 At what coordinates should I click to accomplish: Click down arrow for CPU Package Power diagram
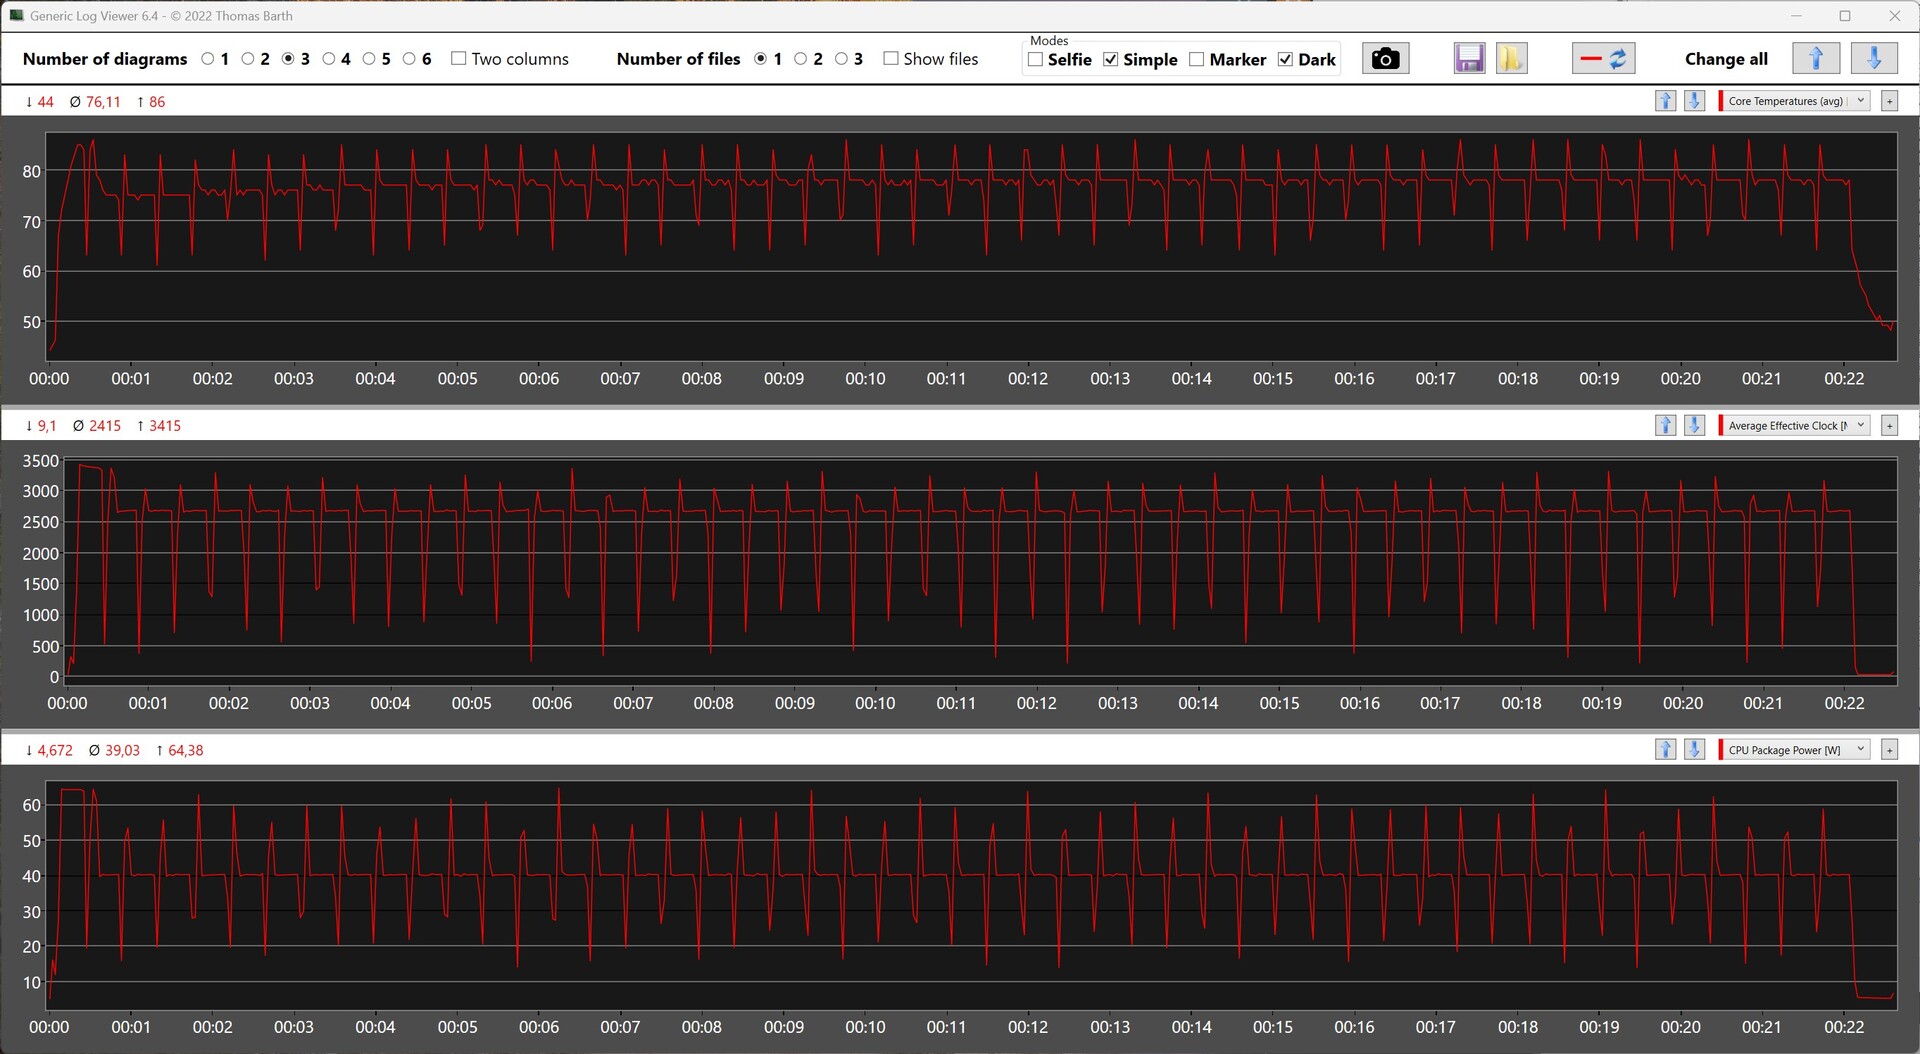click(1694, 750)
